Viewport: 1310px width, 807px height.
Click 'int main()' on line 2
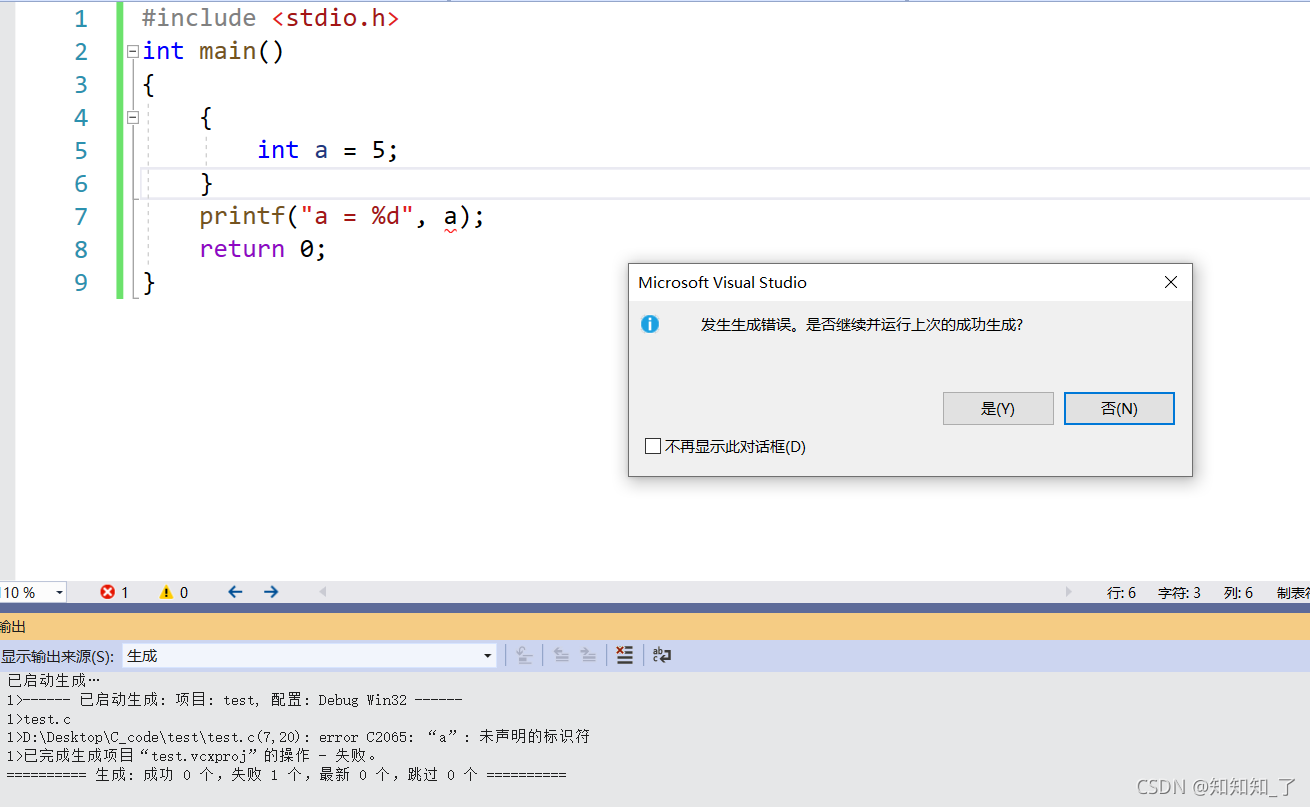(x=213, y=51)
